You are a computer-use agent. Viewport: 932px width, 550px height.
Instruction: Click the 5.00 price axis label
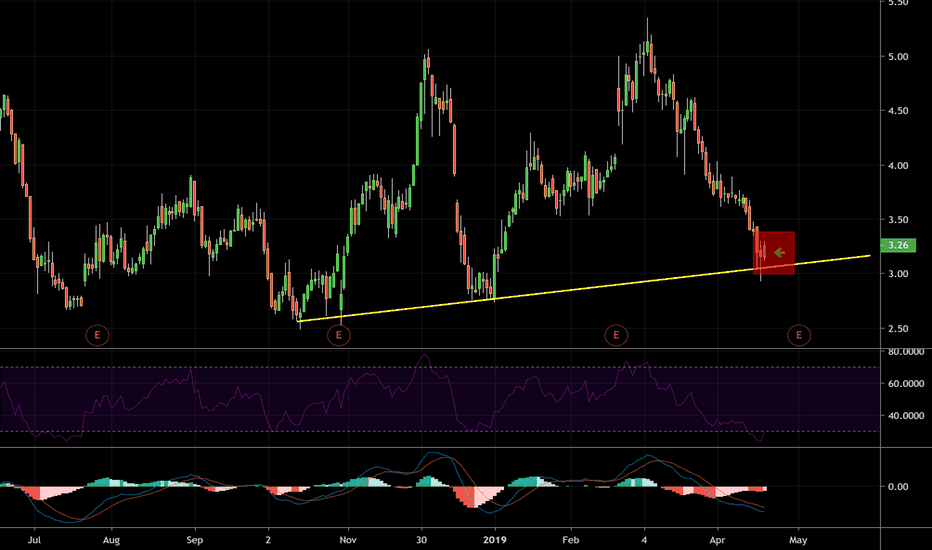898,56
